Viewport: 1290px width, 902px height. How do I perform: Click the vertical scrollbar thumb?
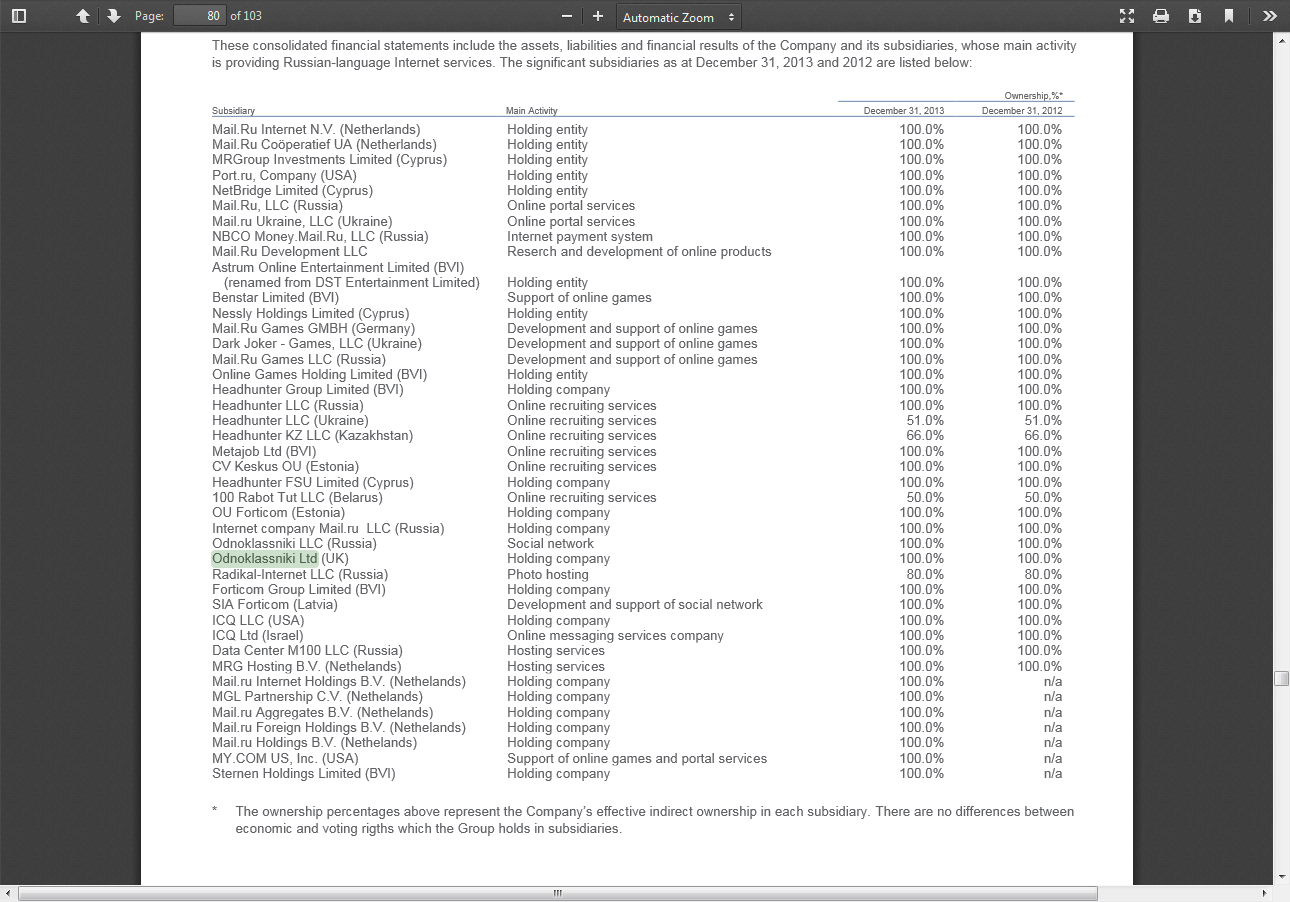(1282, 678)
